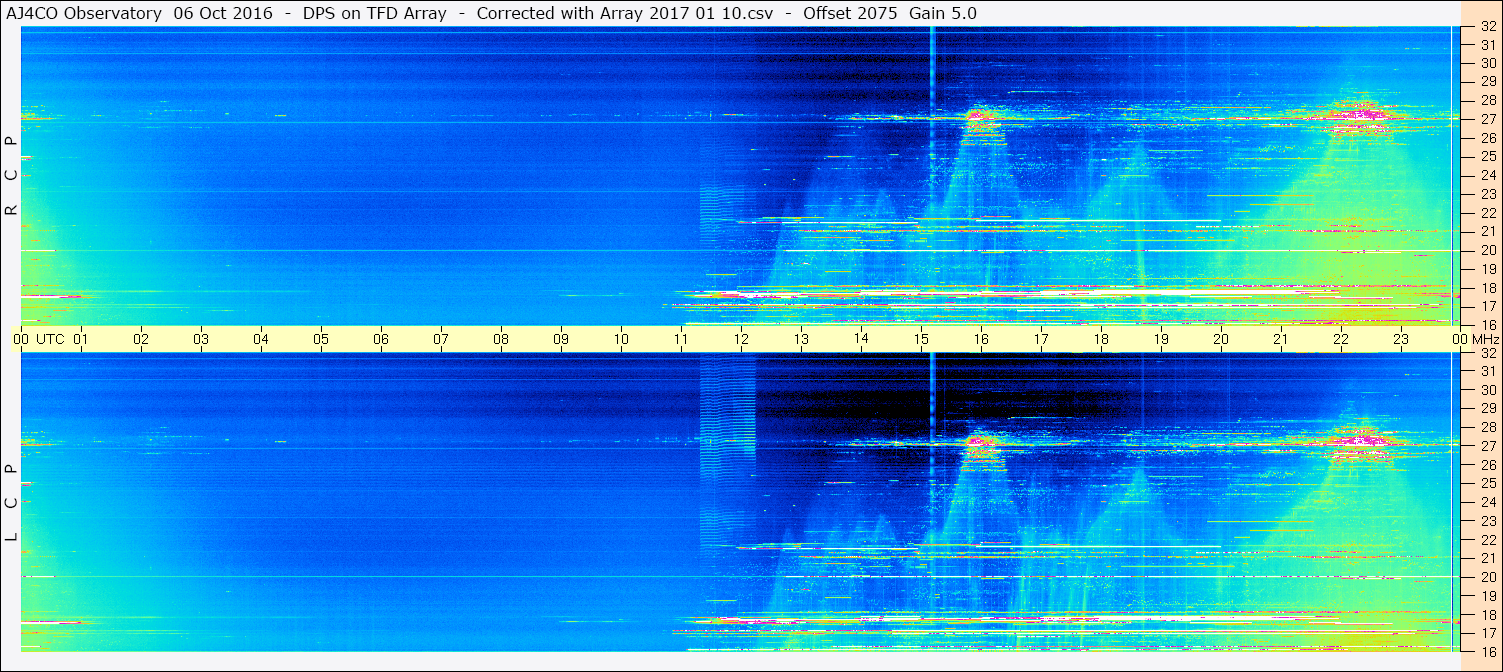Select the 10 hour tick label
The width and height of the screenshot is (1503, 672).
(x=621, y=339)
